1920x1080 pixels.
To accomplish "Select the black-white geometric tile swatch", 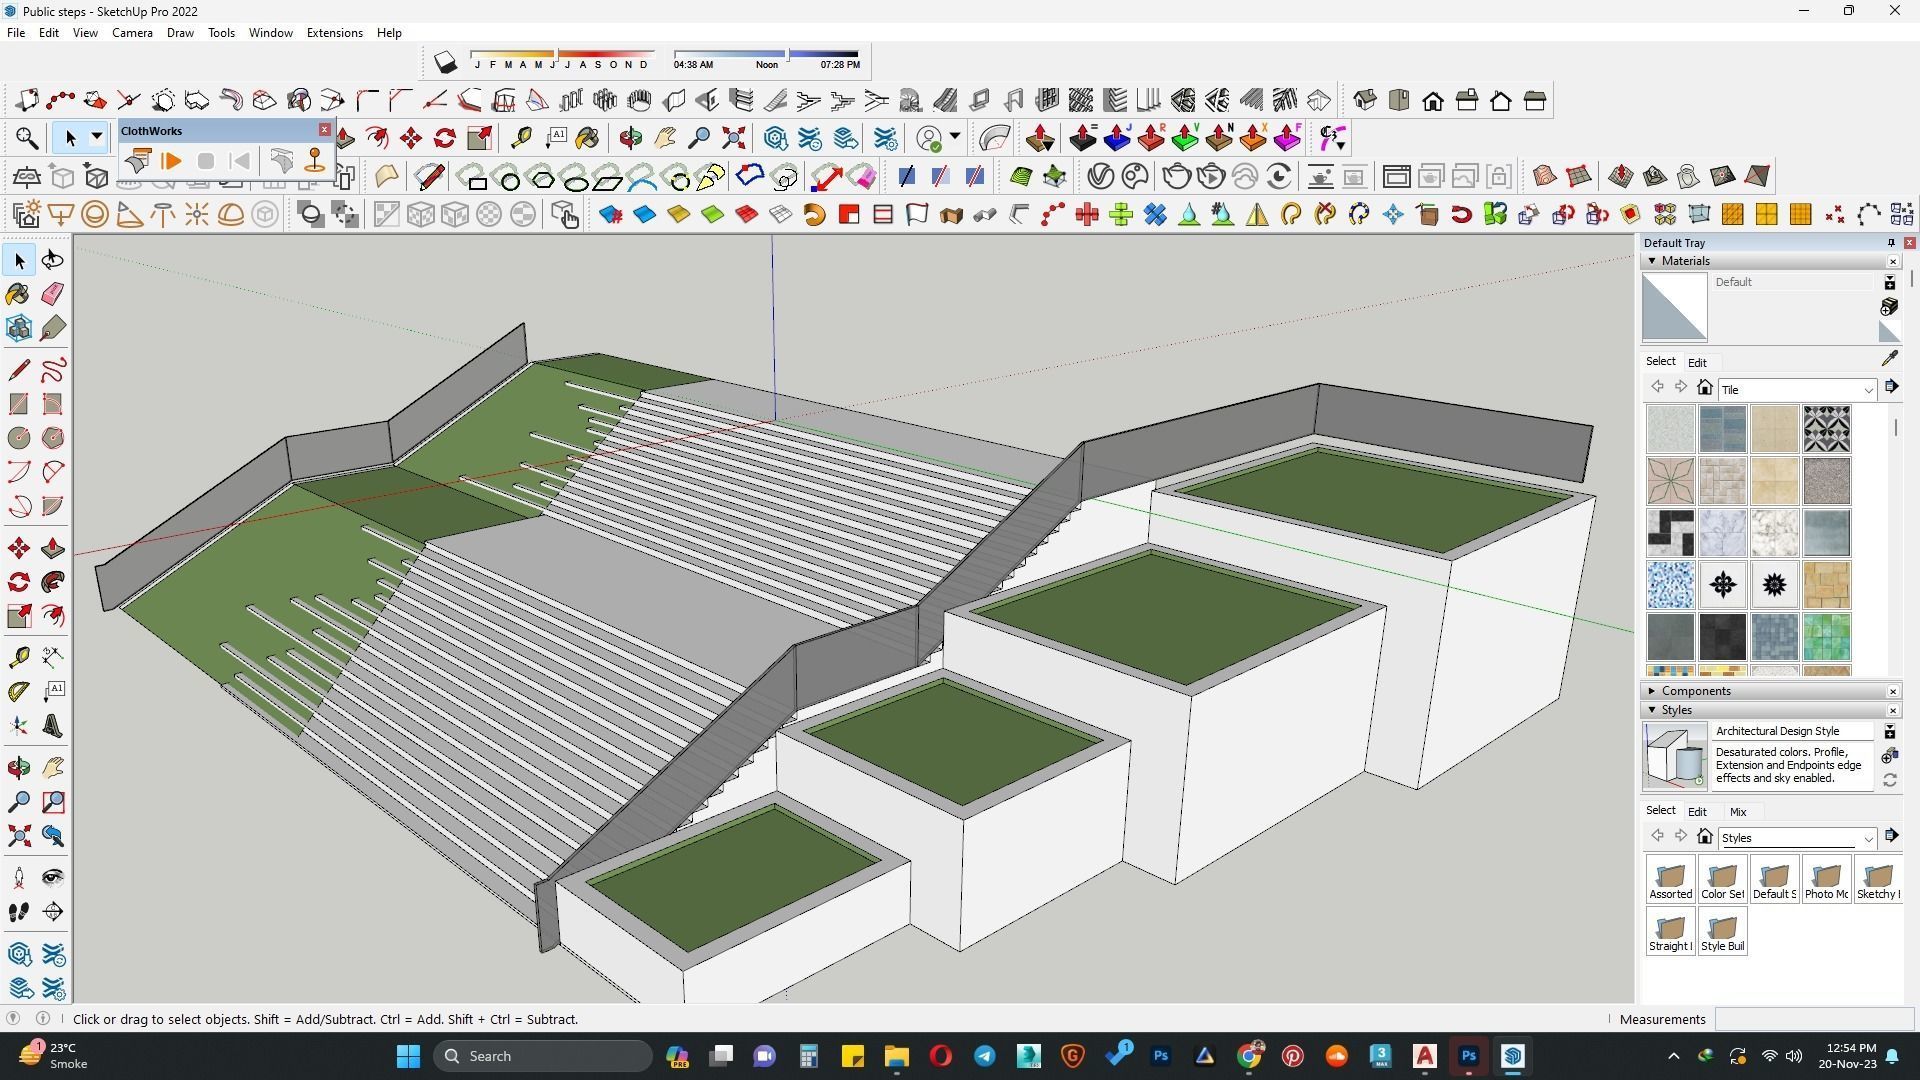I will (1826, 429).
